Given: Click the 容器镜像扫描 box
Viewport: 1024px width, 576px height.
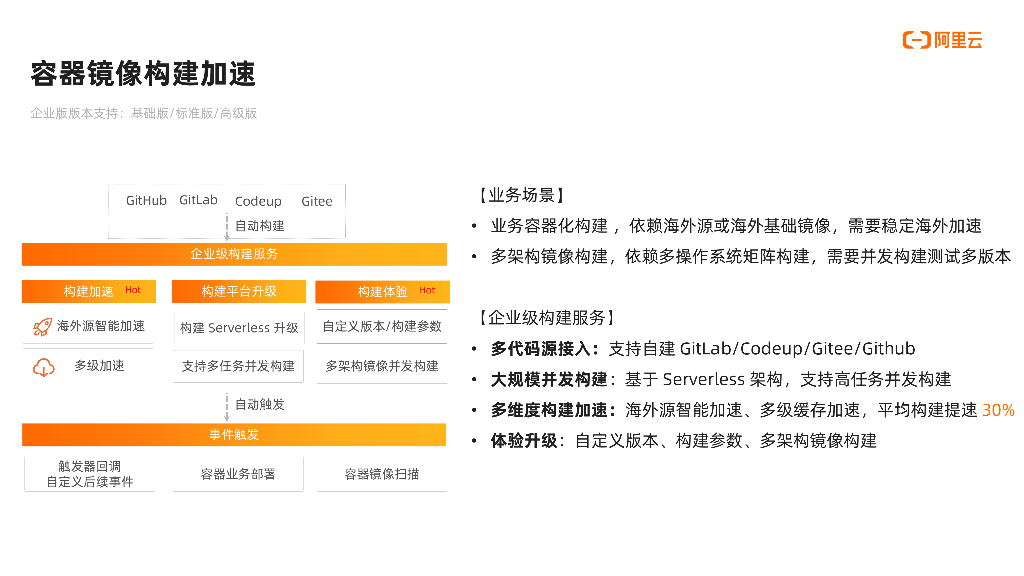Looking at the screenshot, I should tap(382, 474).
